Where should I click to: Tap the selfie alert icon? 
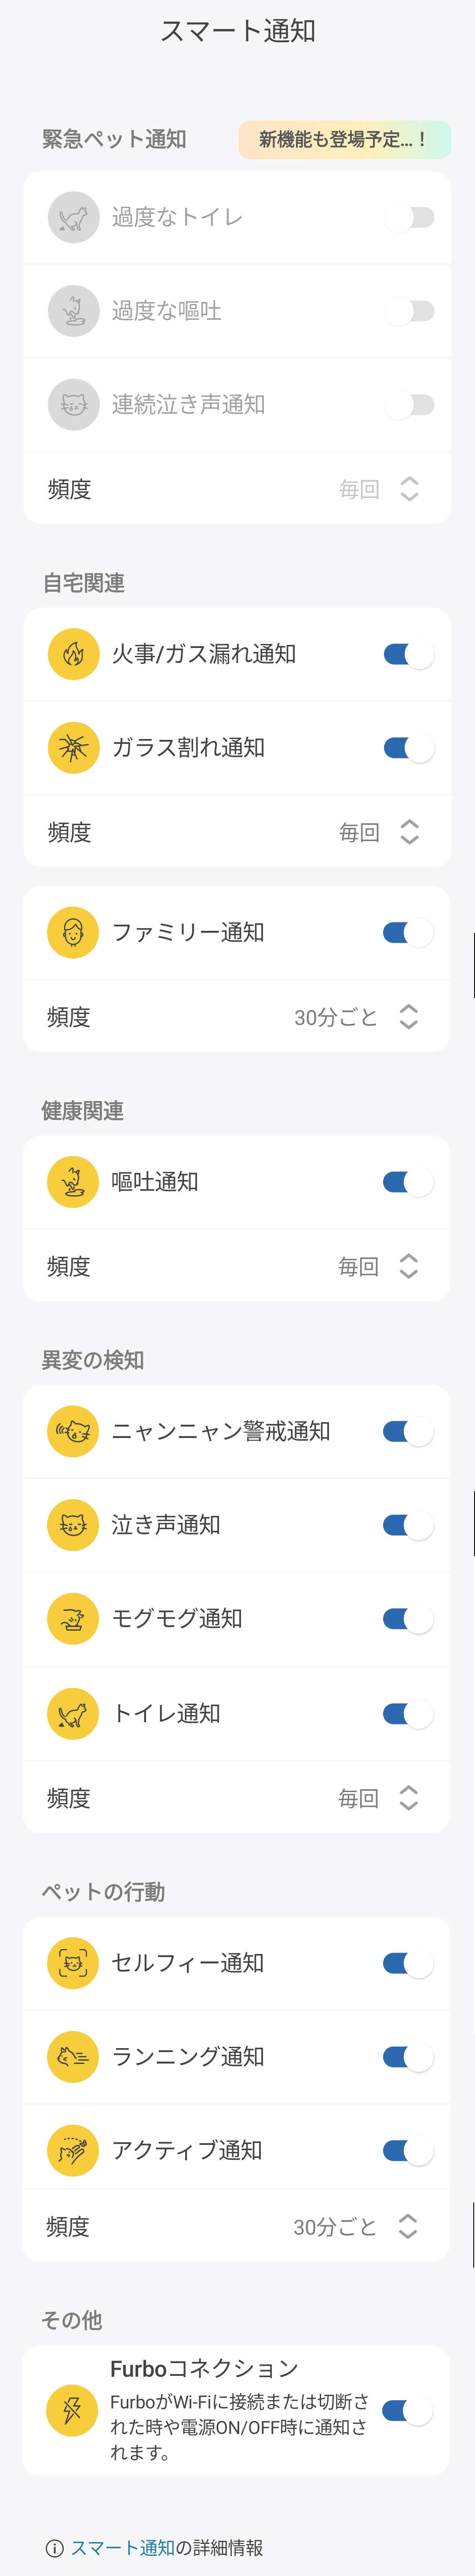pos(73,1962)
